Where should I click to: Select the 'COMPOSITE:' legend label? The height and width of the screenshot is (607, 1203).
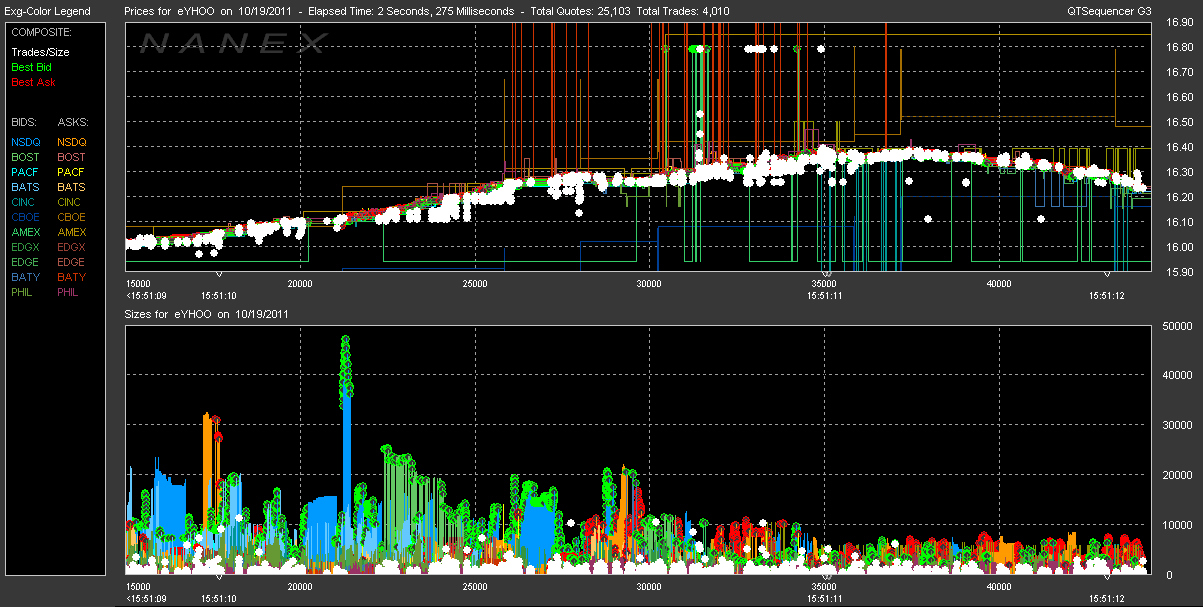(x=40, y=32)
